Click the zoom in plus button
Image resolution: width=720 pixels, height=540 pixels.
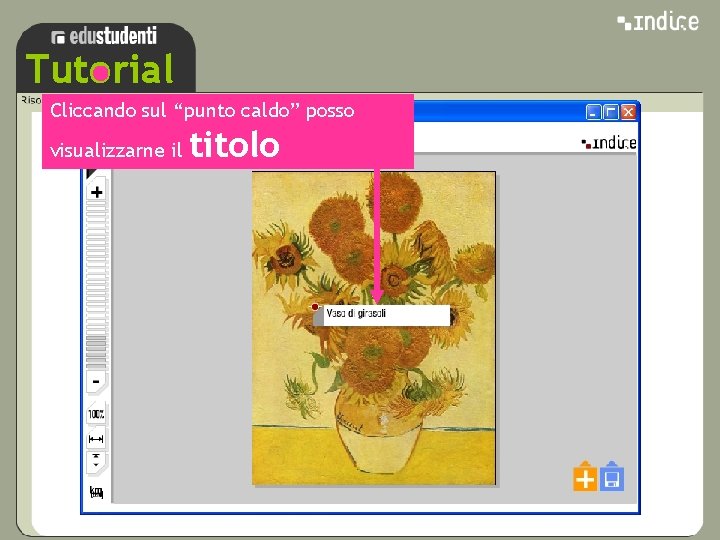(96, 192)
